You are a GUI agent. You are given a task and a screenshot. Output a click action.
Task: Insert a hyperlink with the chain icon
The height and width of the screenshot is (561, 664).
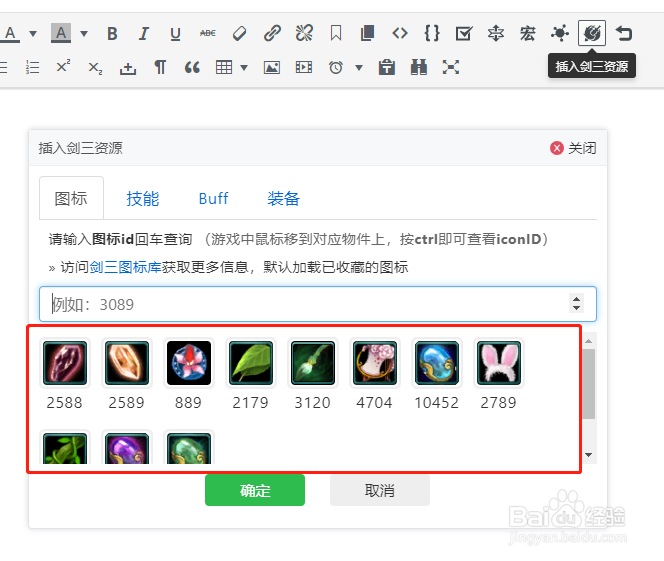[x=272, y=33]
